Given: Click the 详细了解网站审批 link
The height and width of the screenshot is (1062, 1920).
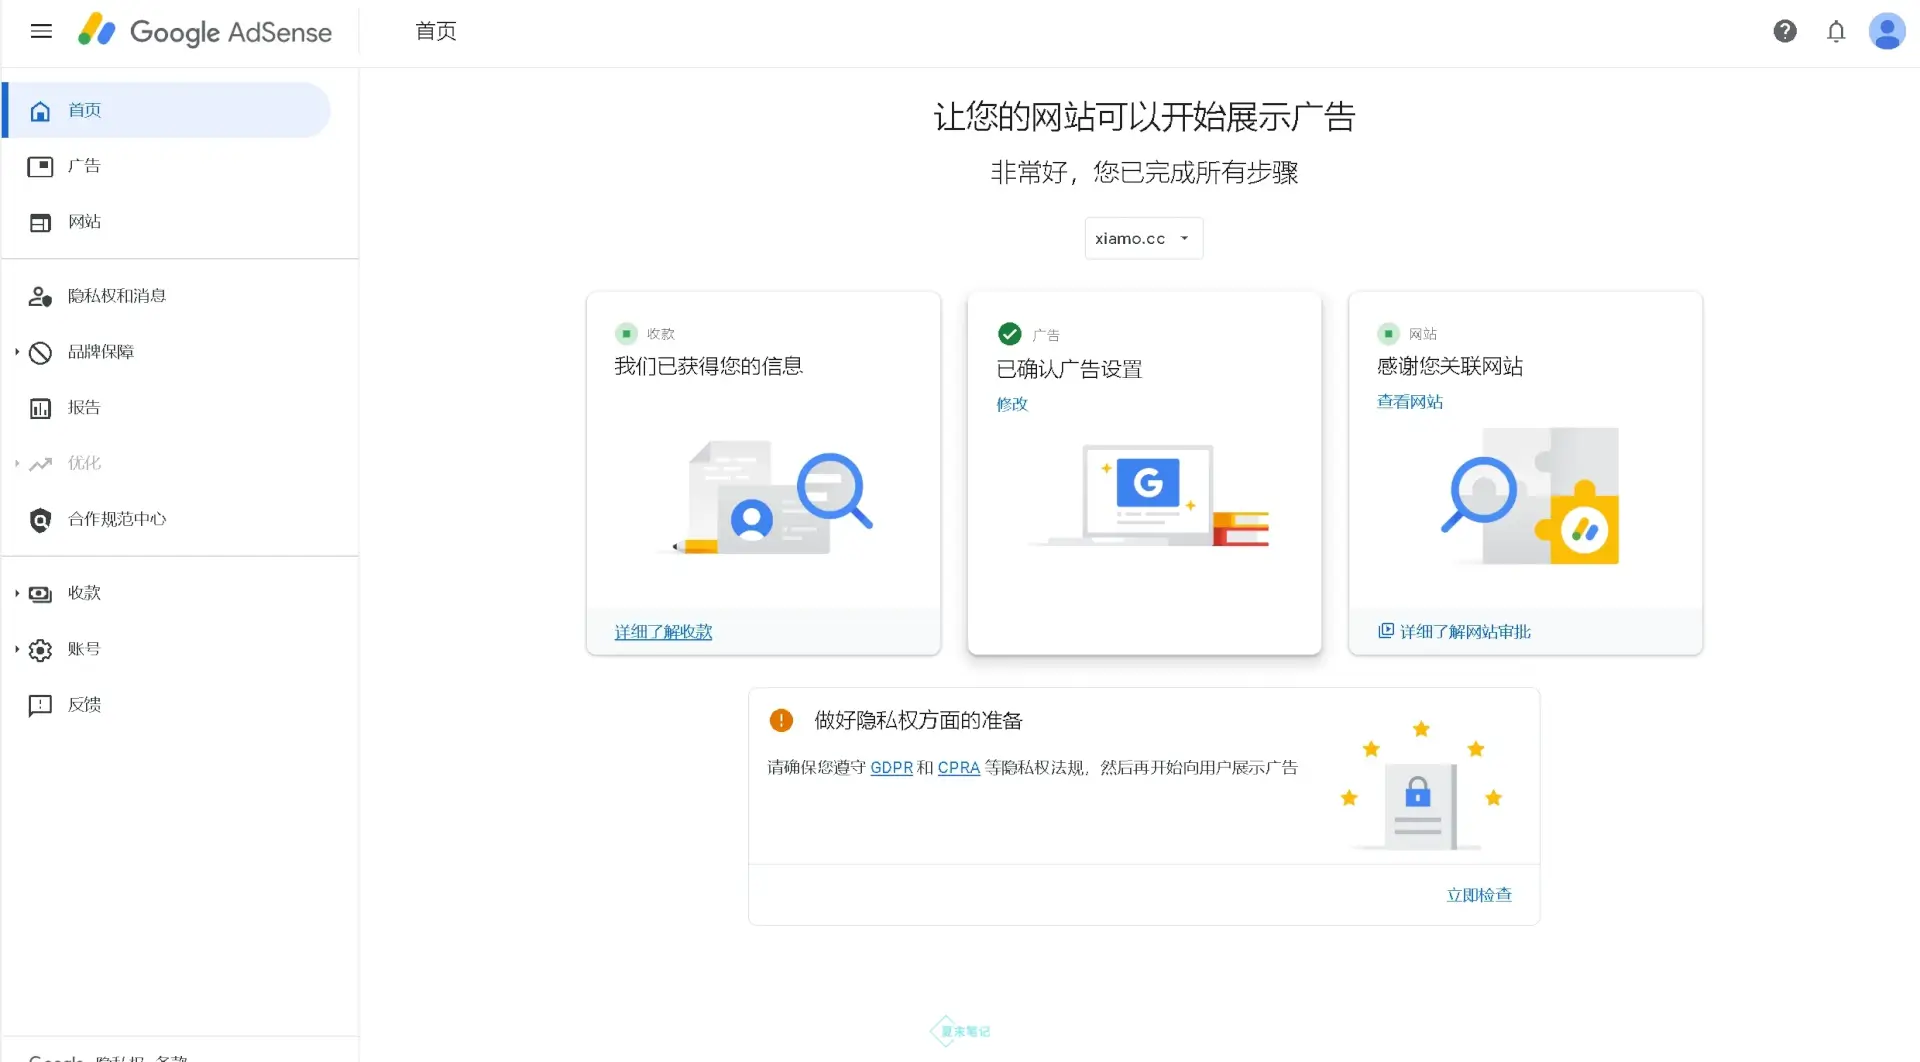Looking at the screenshot, I should (x=1465, y=631).
